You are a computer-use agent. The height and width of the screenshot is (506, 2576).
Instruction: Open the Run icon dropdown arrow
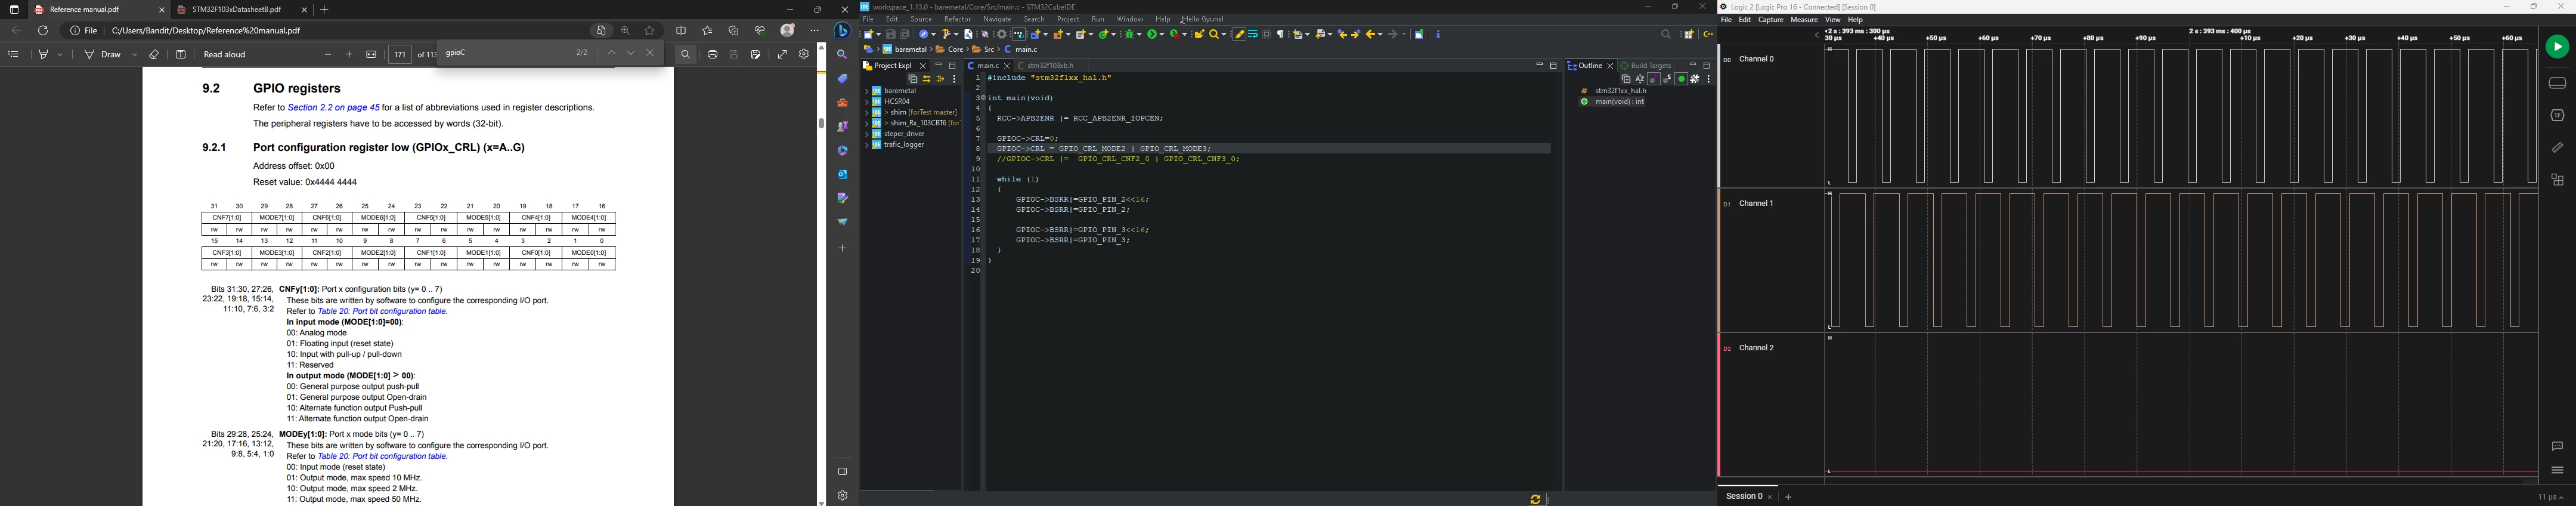1162,34
